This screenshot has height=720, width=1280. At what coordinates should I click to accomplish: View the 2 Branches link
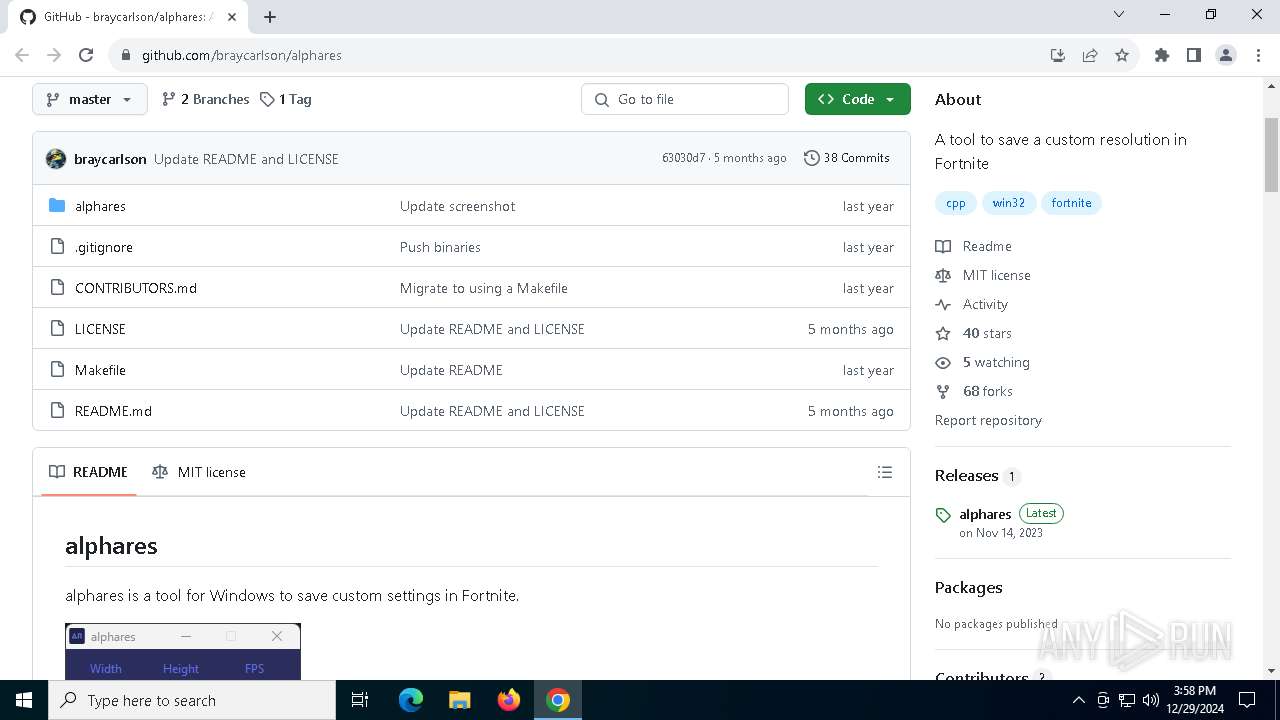(205, 99)
